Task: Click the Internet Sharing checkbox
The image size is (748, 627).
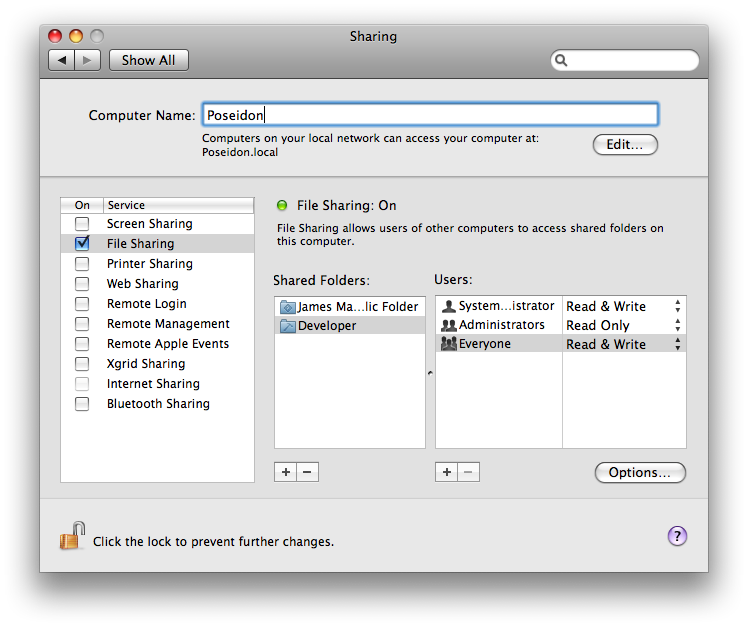Action: pos(82,384)
